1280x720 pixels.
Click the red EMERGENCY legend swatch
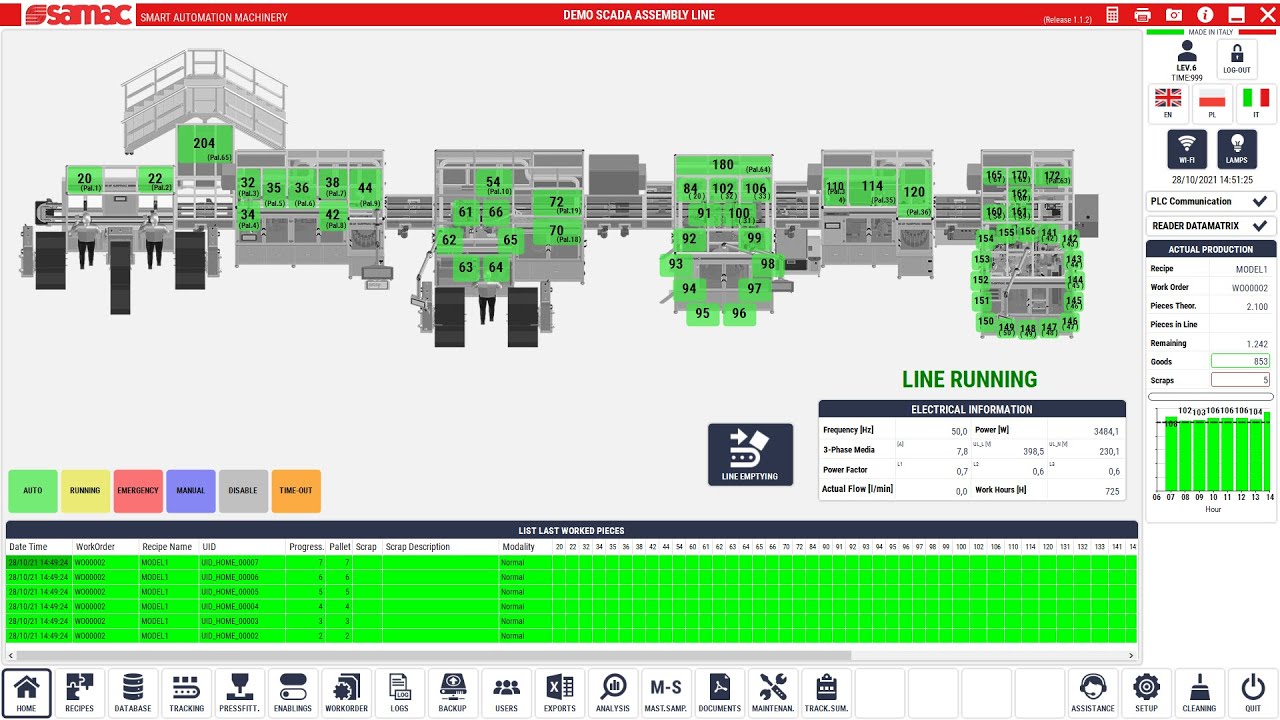tap(138, 491)
